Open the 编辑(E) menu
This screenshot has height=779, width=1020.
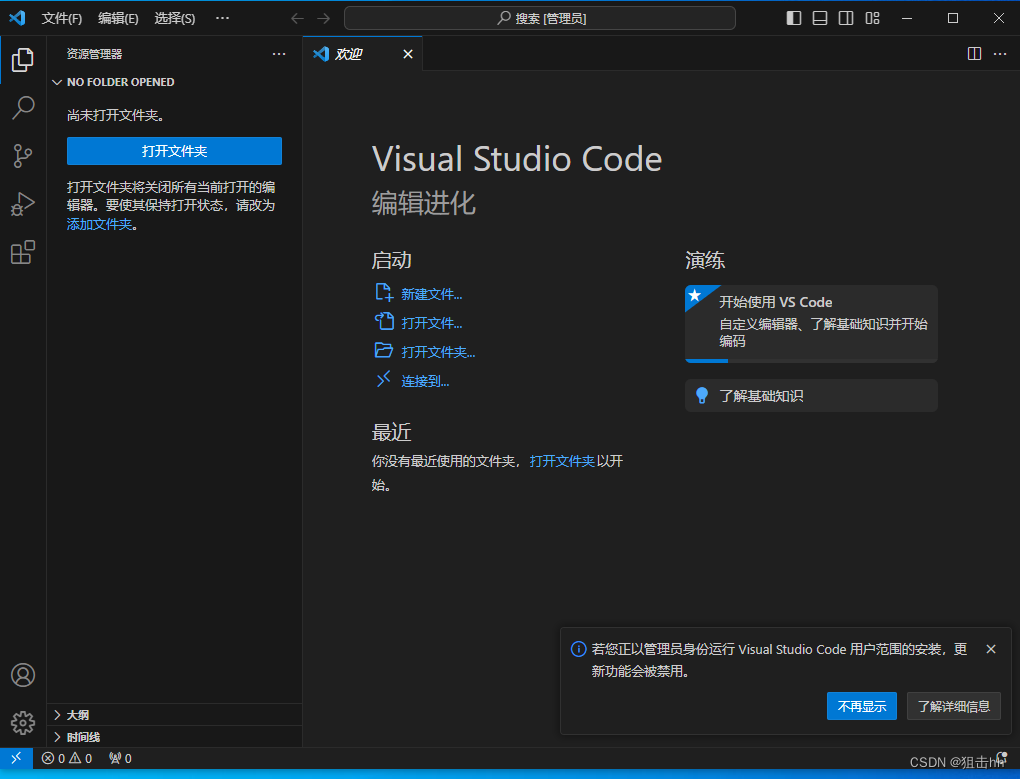click(118, 18)
